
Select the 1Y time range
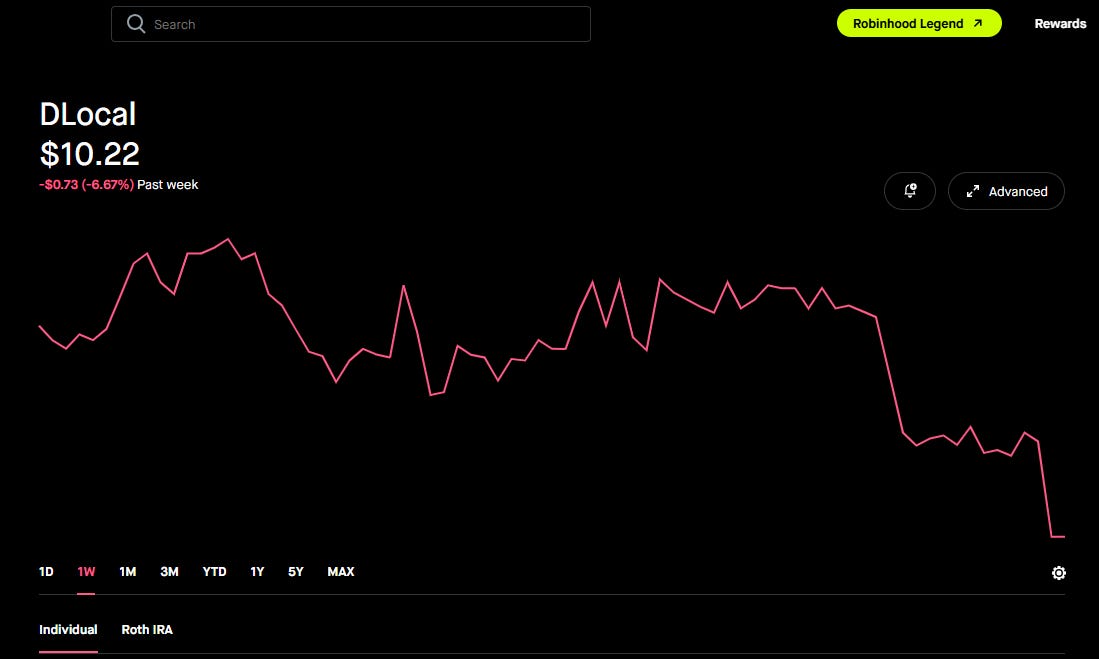257,571
